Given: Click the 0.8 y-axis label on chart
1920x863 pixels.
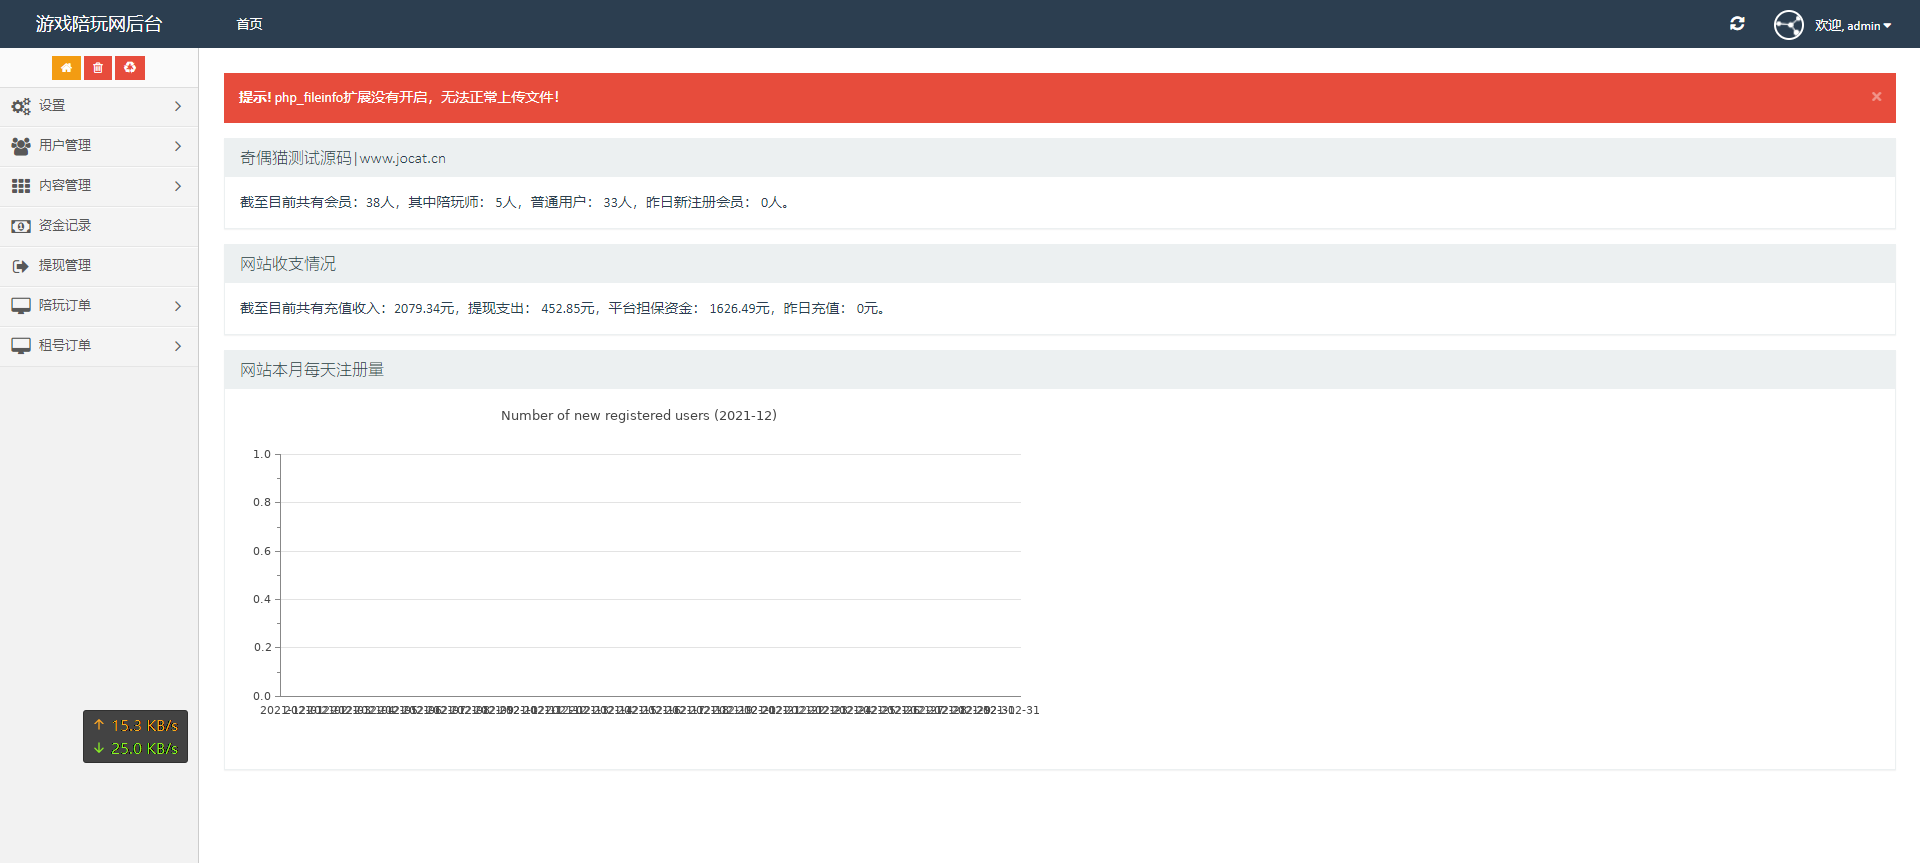Looking at the screenshot, I should (262, 502).
